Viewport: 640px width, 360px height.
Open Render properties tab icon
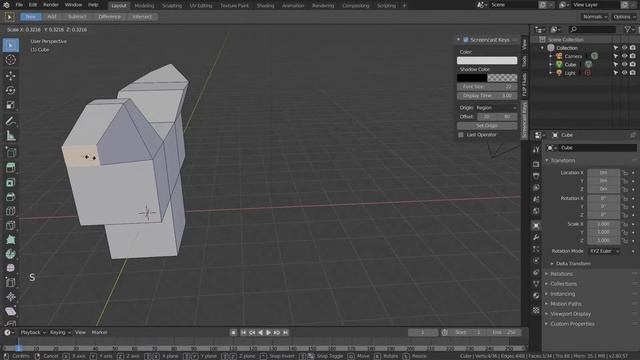point(536,164)
